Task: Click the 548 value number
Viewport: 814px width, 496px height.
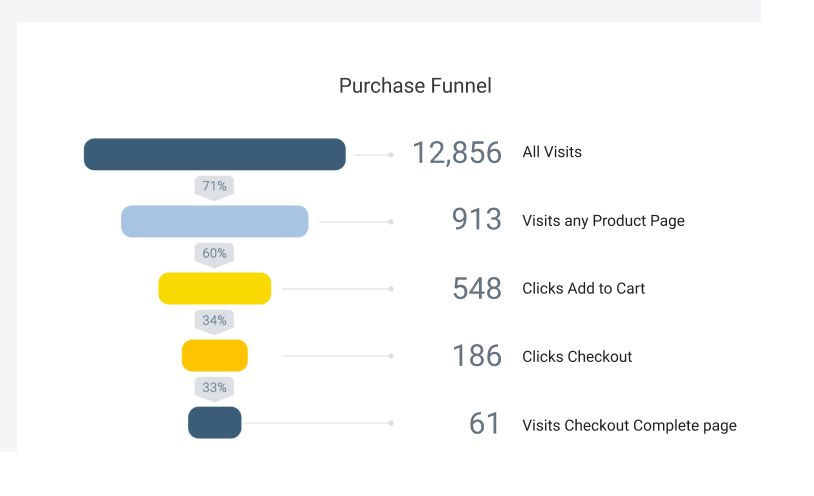Action: click(x=477, y=288)
